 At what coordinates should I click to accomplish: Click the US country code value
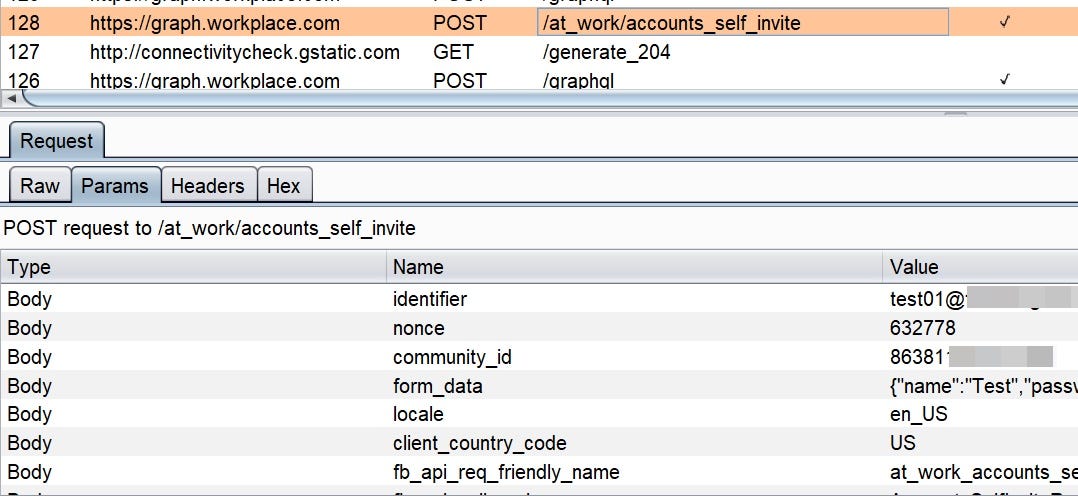tap(903, 442)
